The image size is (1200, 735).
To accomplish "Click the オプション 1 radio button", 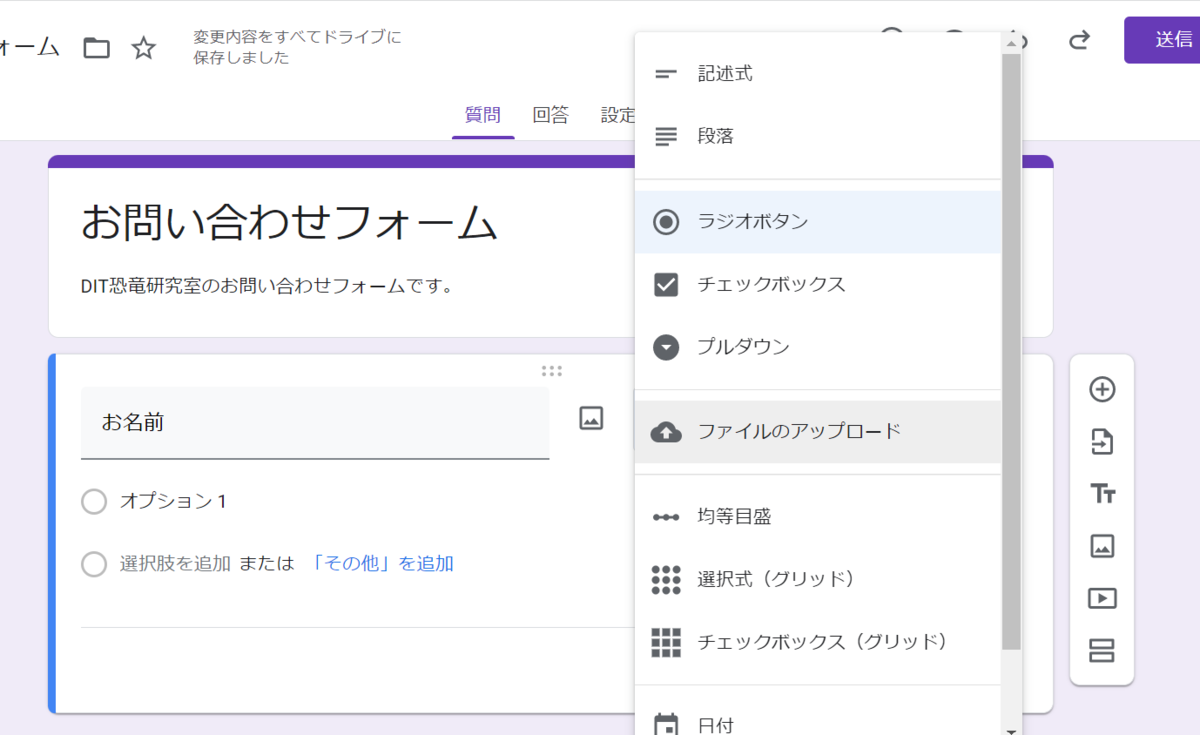I will coord(94,502).
